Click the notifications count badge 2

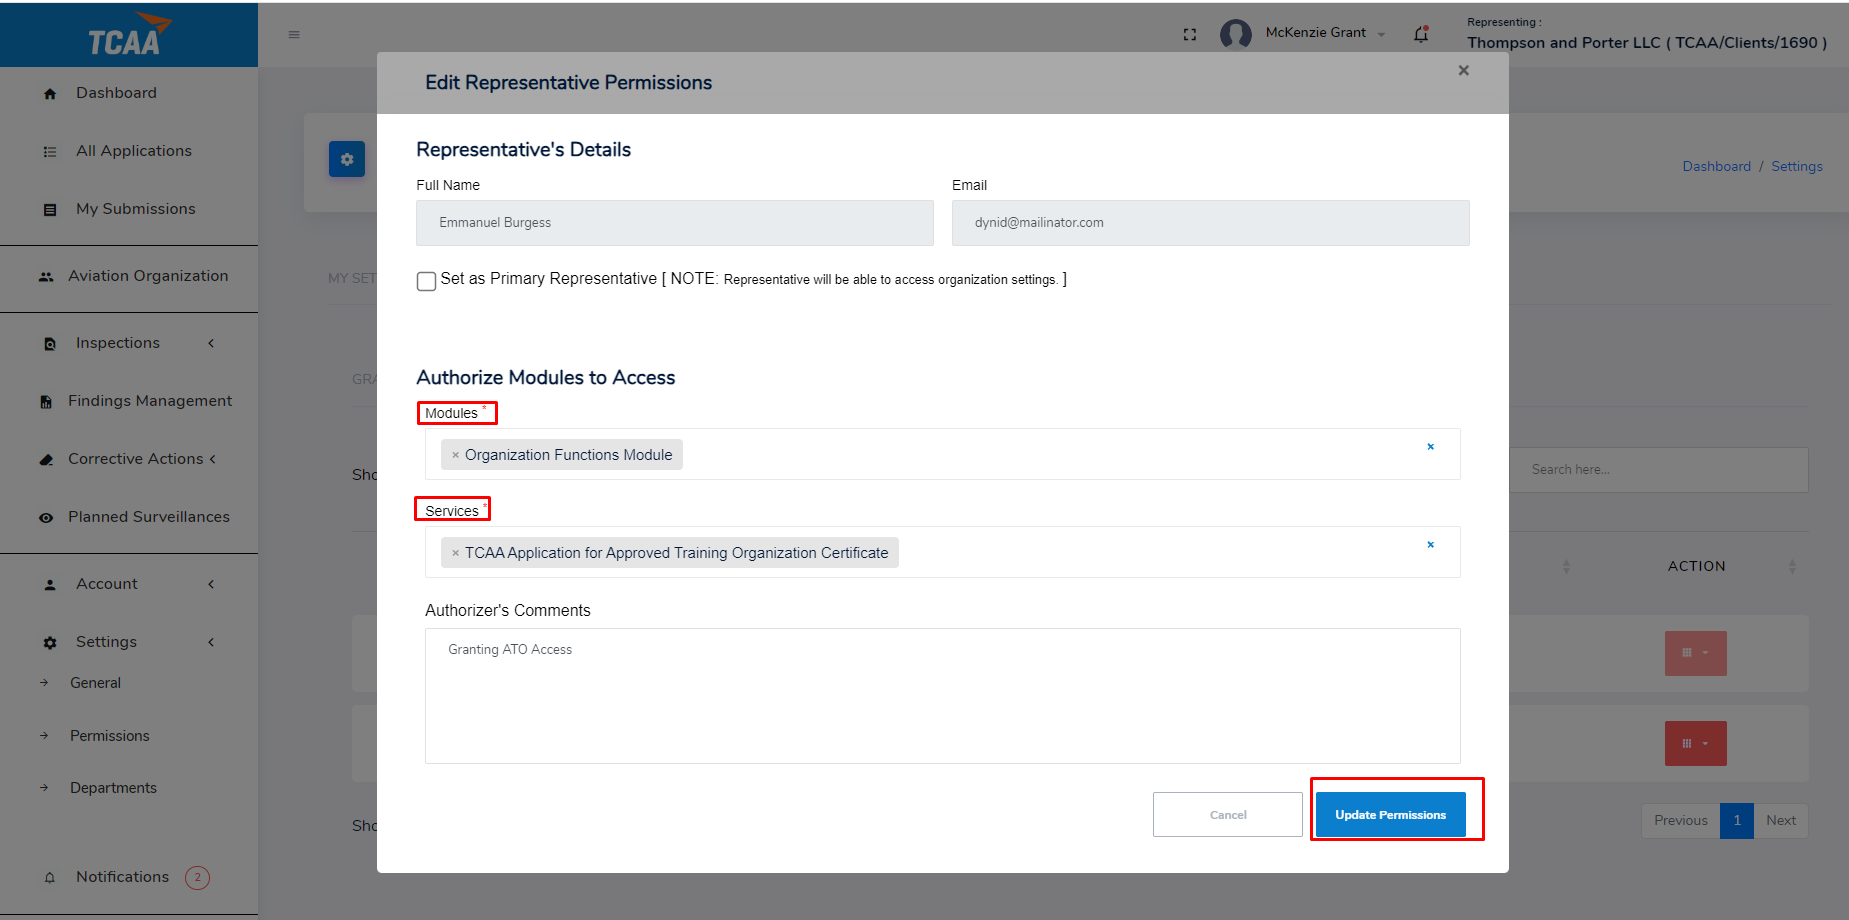coord(197,878)
